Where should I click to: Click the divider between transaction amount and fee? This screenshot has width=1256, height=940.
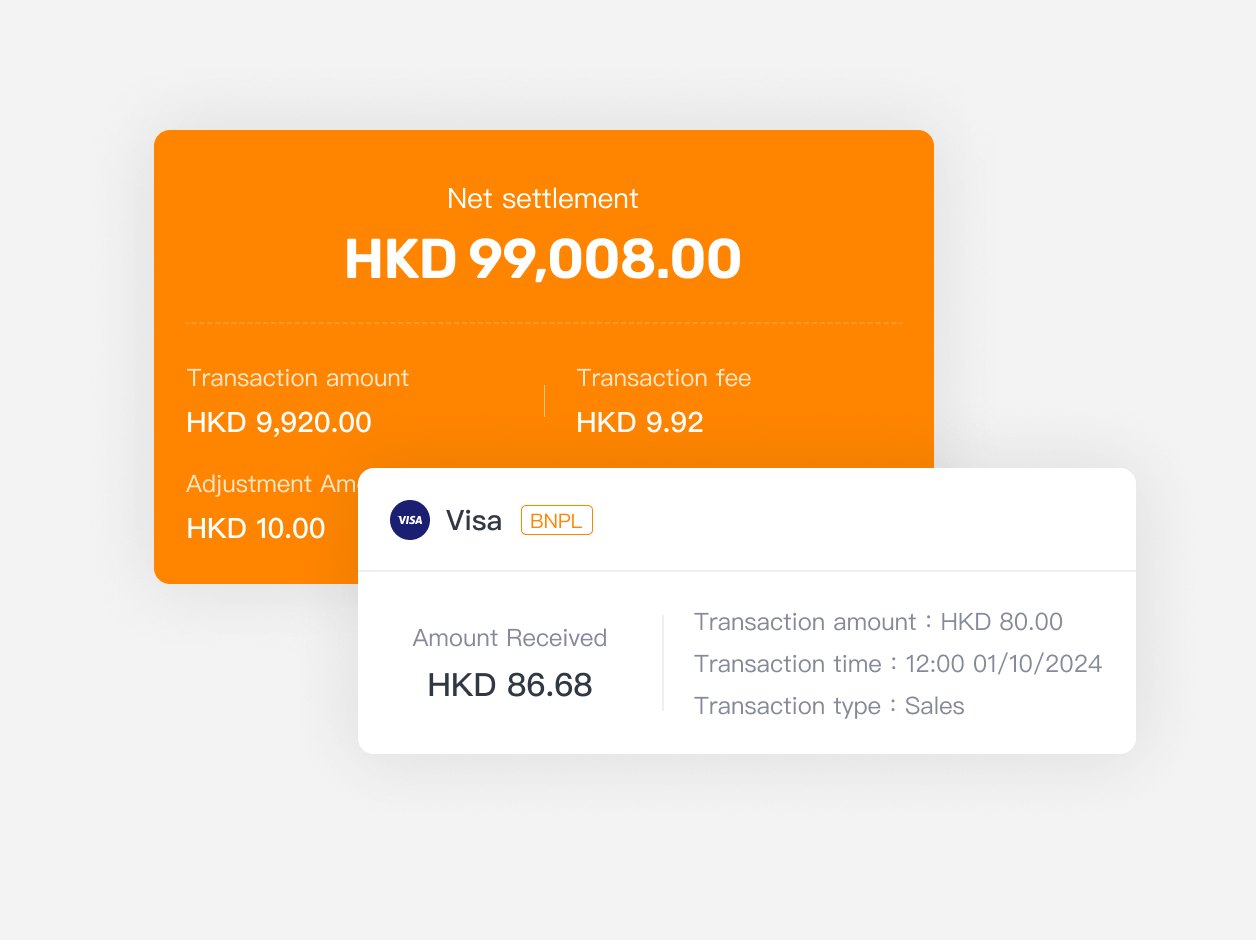pos(544,401)
